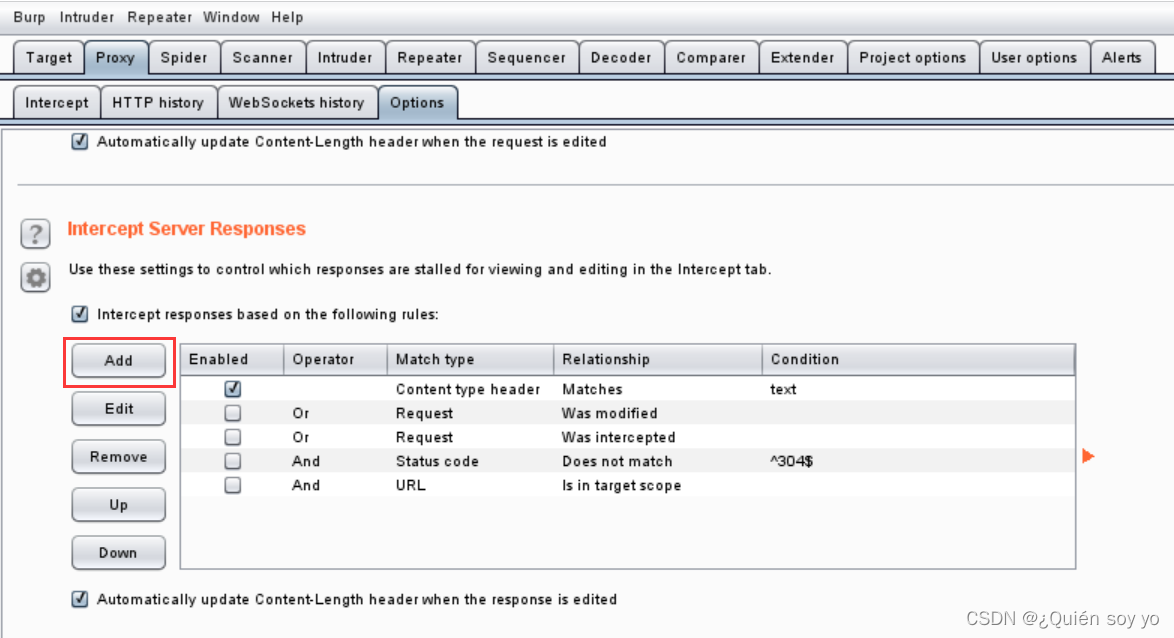Move rule with the Down button

118,553
